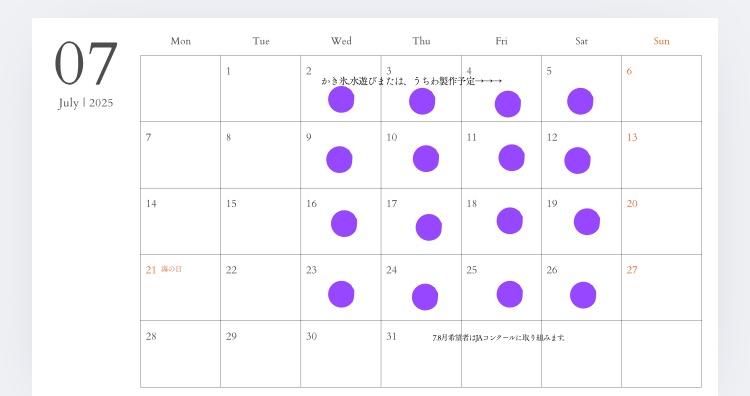
Task: Click the large 07 month heading
Action: pyautogui.click(x=86, y=63)
